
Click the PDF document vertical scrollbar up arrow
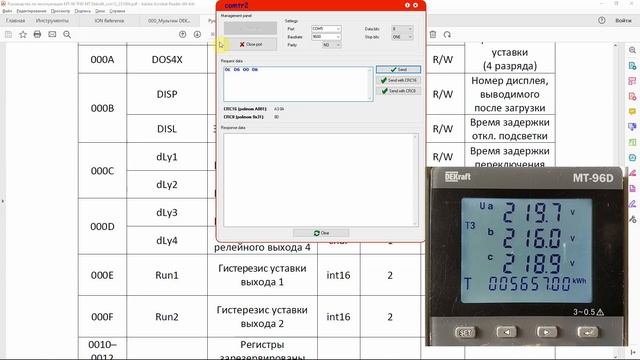tap(616, 45)
